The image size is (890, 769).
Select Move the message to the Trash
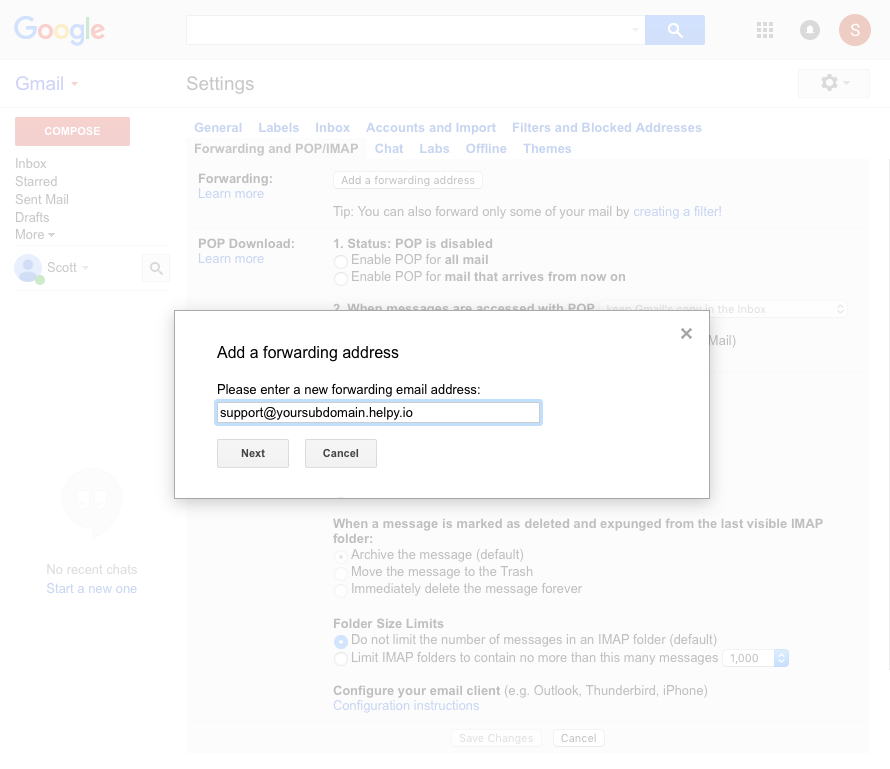click(341, 573)
